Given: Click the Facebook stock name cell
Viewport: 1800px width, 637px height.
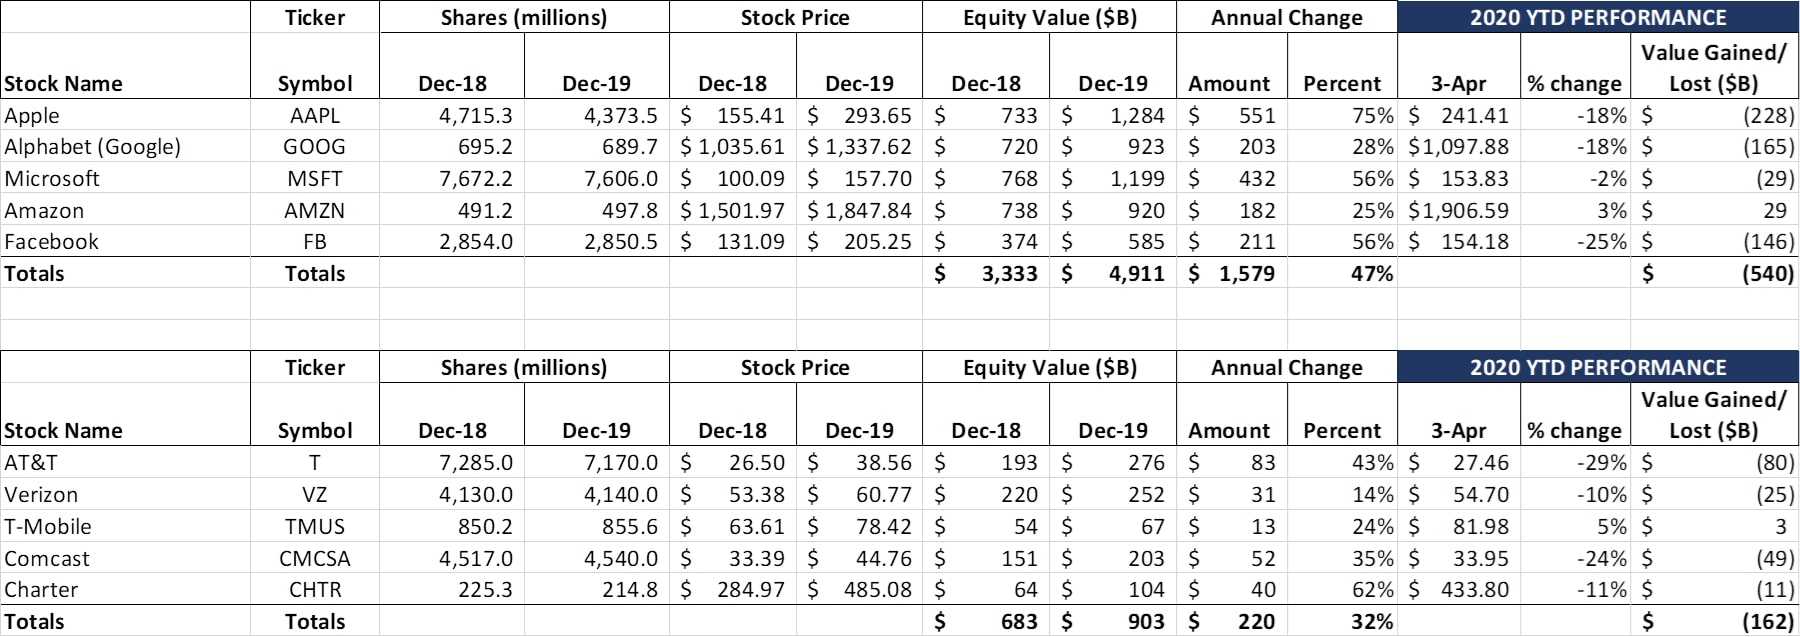Looking at the screenshot, I should click(52, 242).
